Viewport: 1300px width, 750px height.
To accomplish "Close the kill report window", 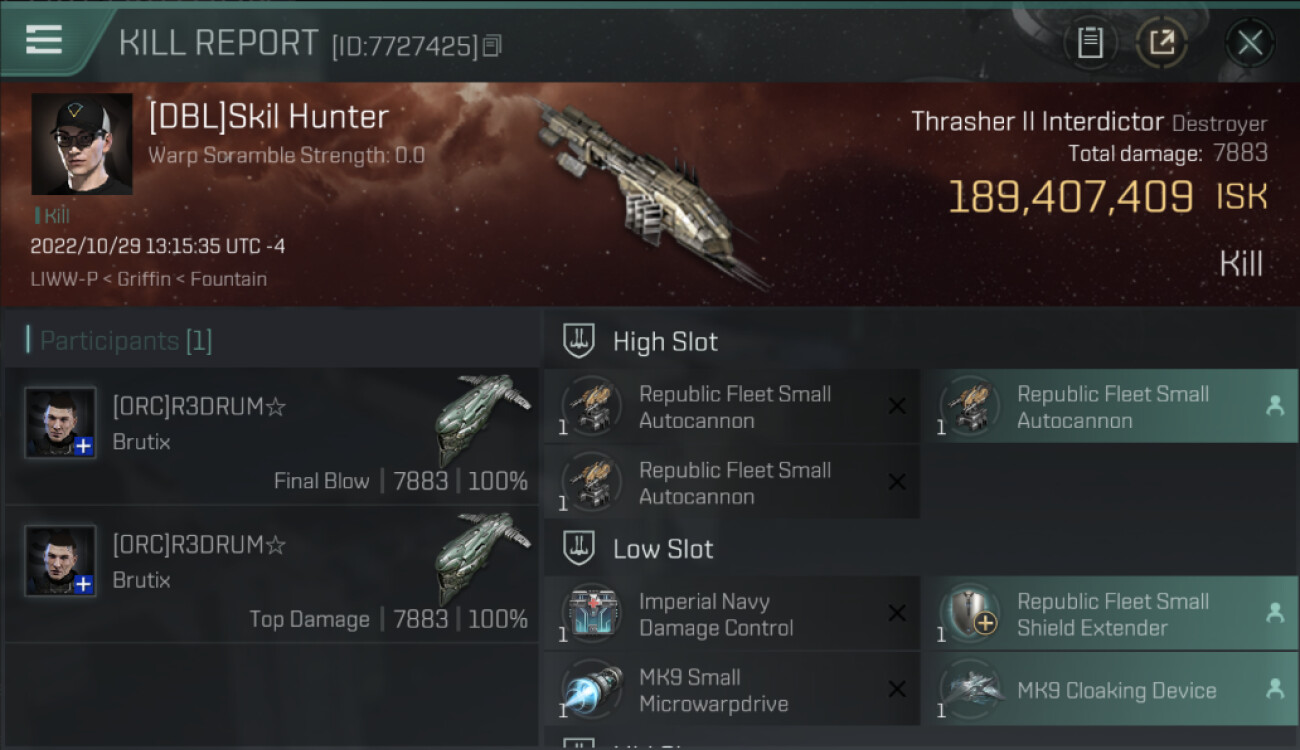I will click(x=1249, y=43).
